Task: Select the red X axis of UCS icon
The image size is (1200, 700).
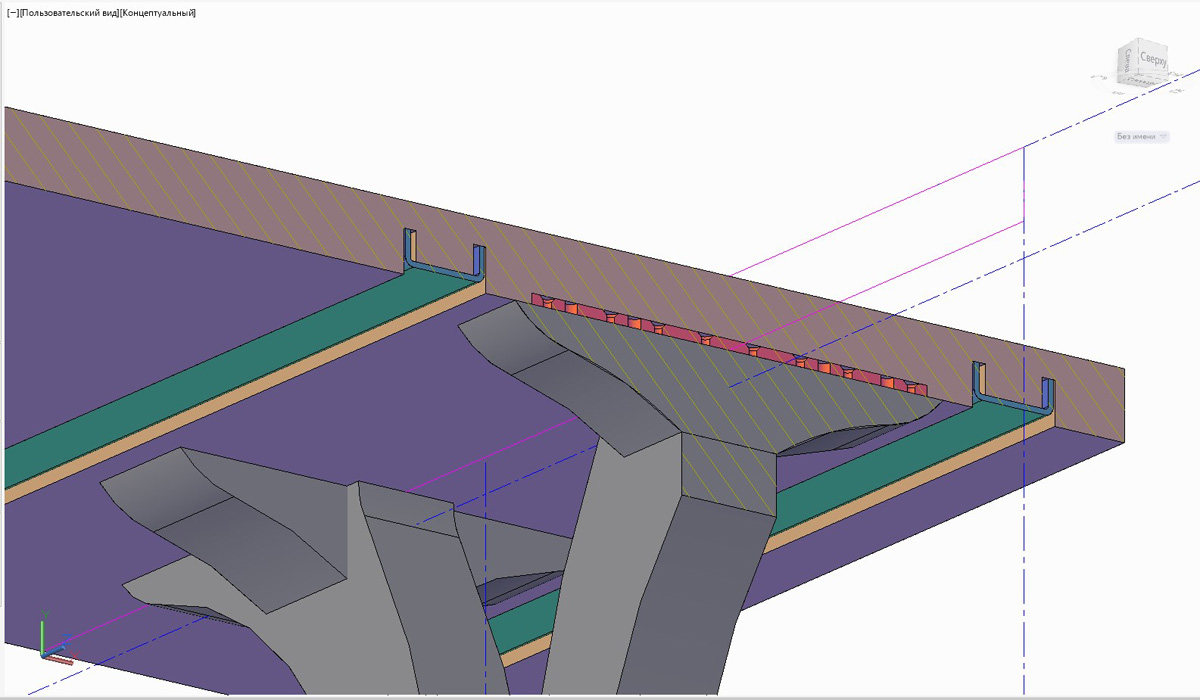Action: click(x=62, y=659)
